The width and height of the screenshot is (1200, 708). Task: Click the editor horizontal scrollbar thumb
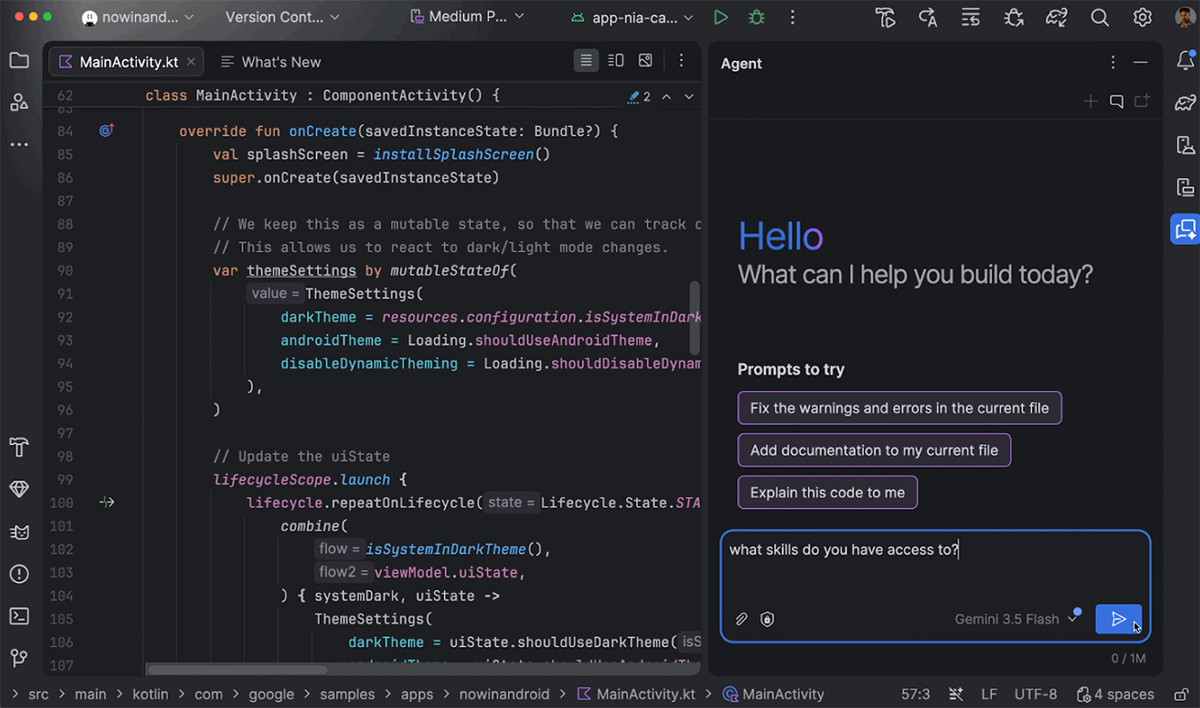coord(237,670)
